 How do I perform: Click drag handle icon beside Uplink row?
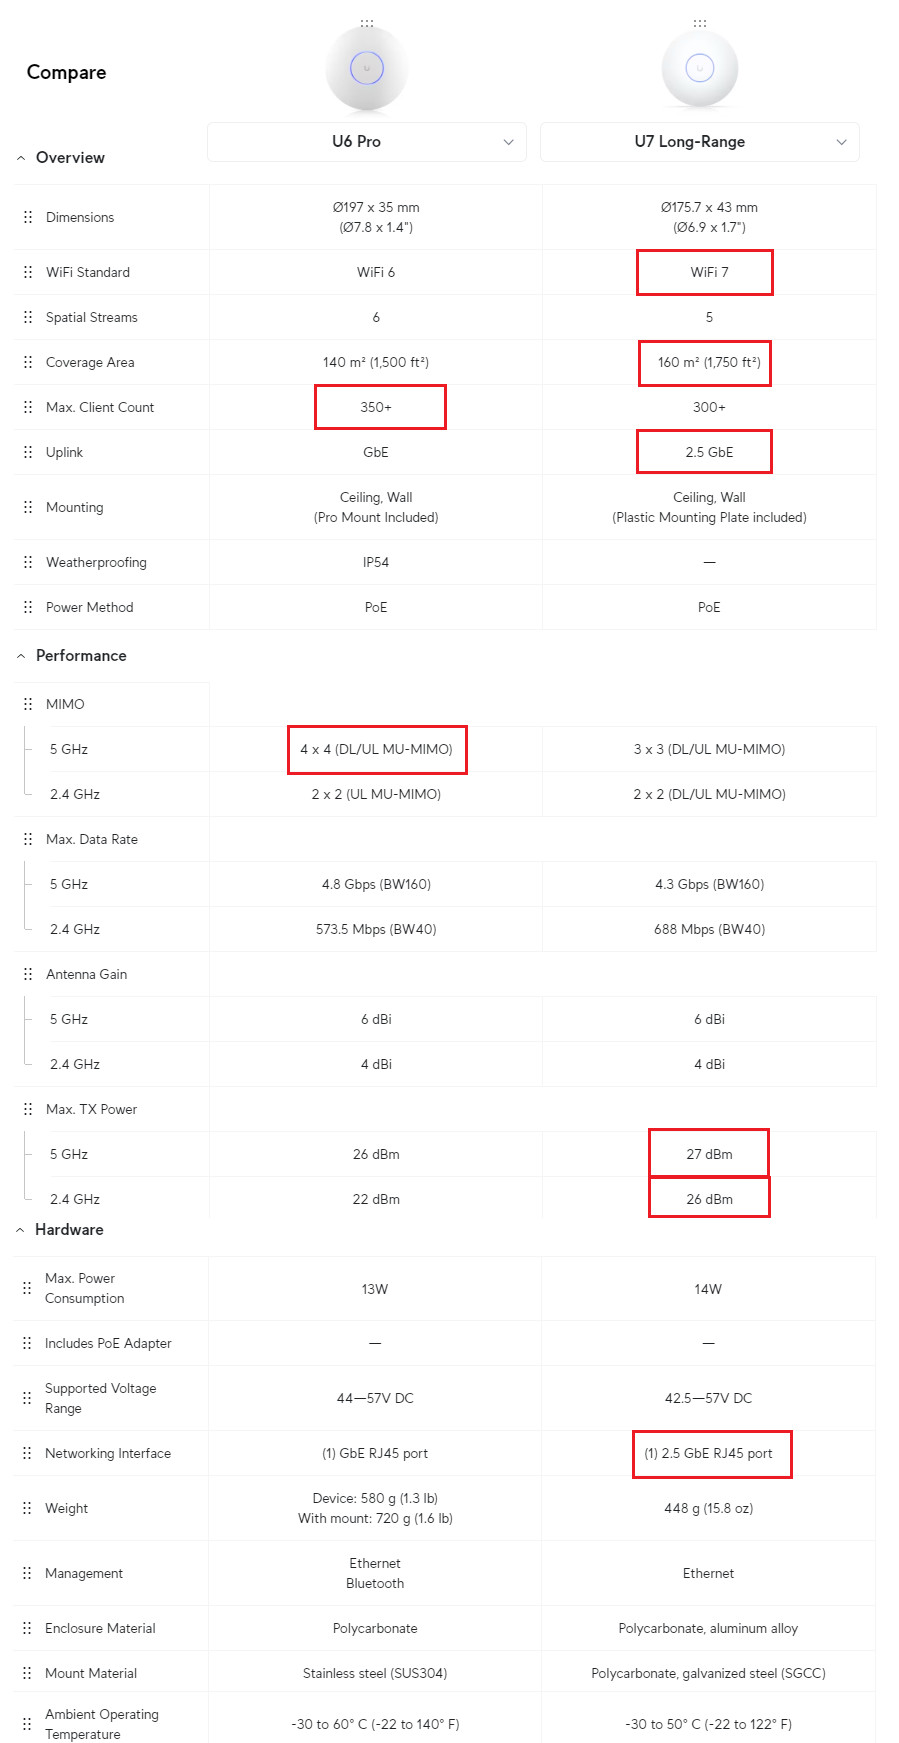28,452
